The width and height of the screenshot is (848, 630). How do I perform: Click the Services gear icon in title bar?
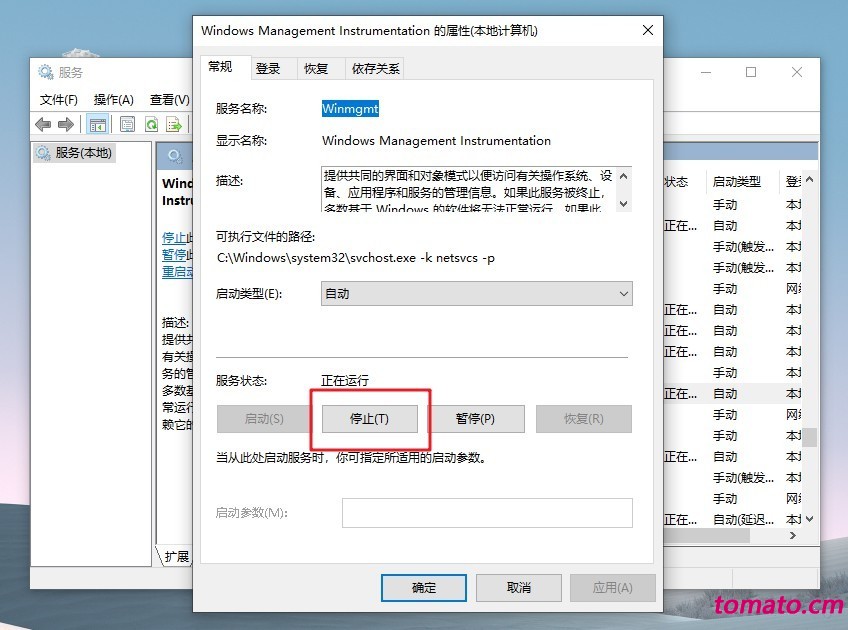coord(45,72)
